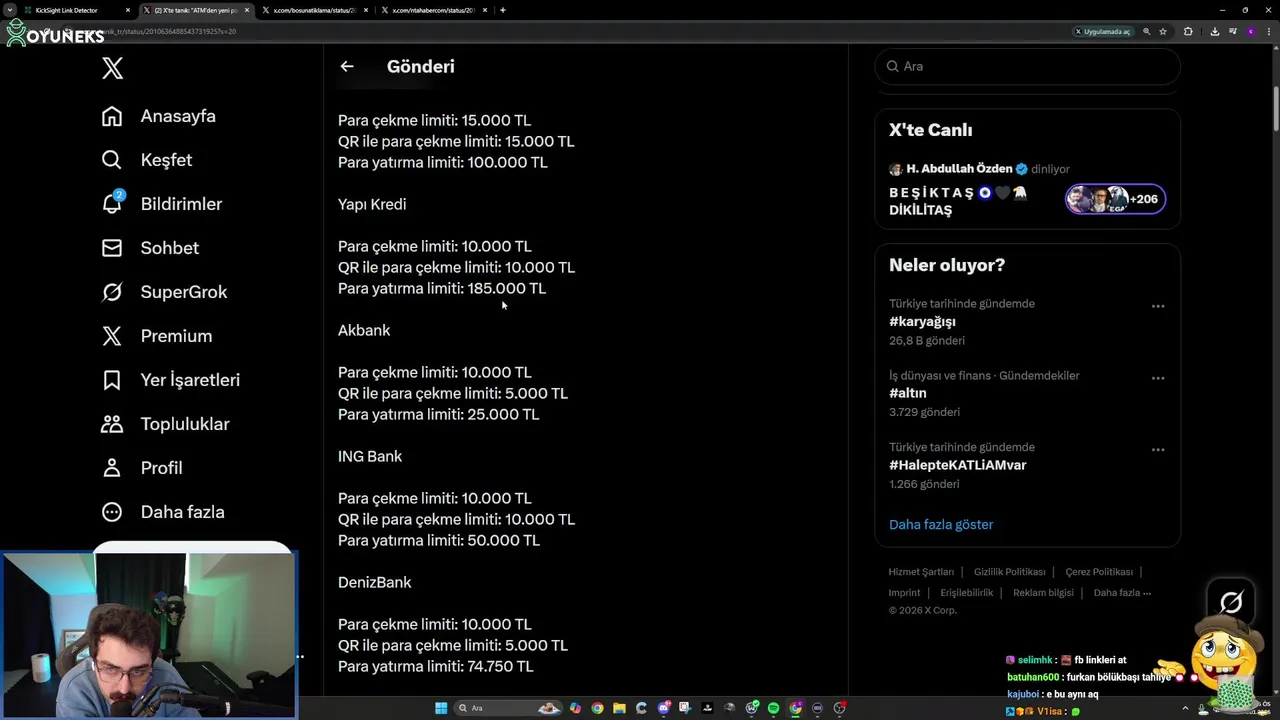Open new browser tab with plus

click(x=502, y=10)
